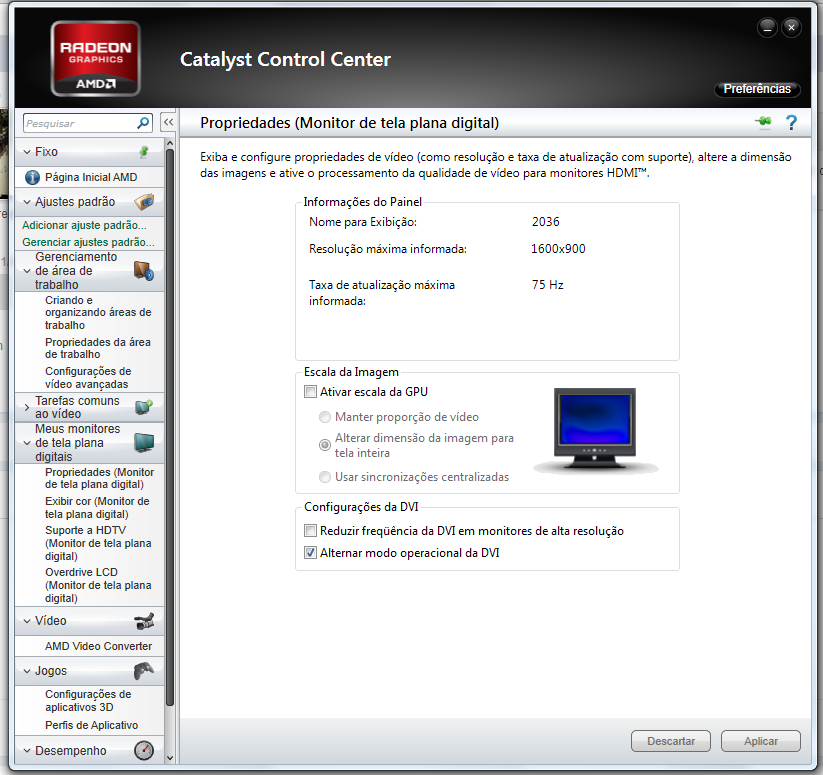Click Gerenciar ajustes padrão link
This screenshot has height=775, width=823.
point(88,242)
